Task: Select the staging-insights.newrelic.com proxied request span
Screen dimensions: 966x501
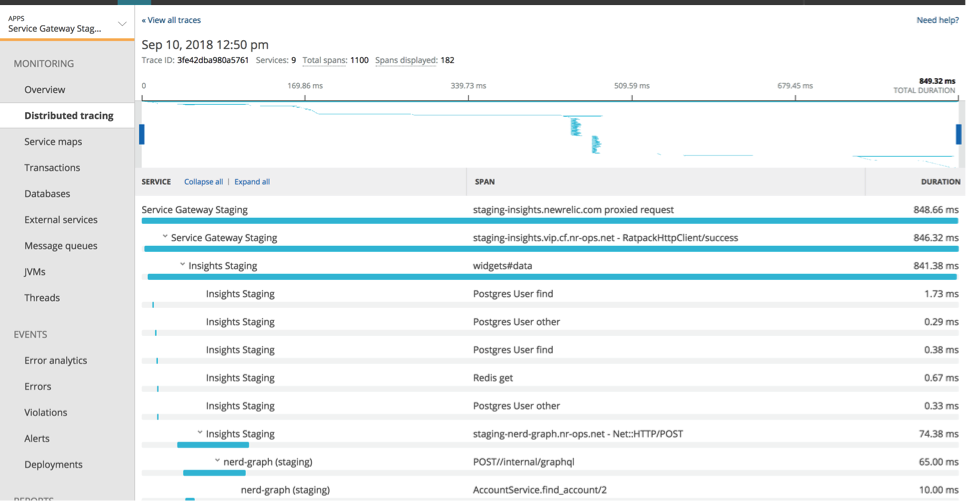Action: point(573,210)
